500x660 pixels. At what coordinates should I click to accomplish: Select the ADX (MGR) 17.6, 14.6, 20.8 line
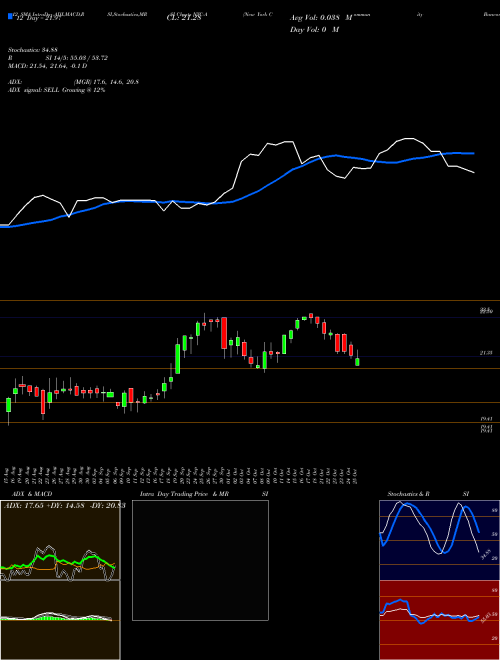tap(73, 82)
